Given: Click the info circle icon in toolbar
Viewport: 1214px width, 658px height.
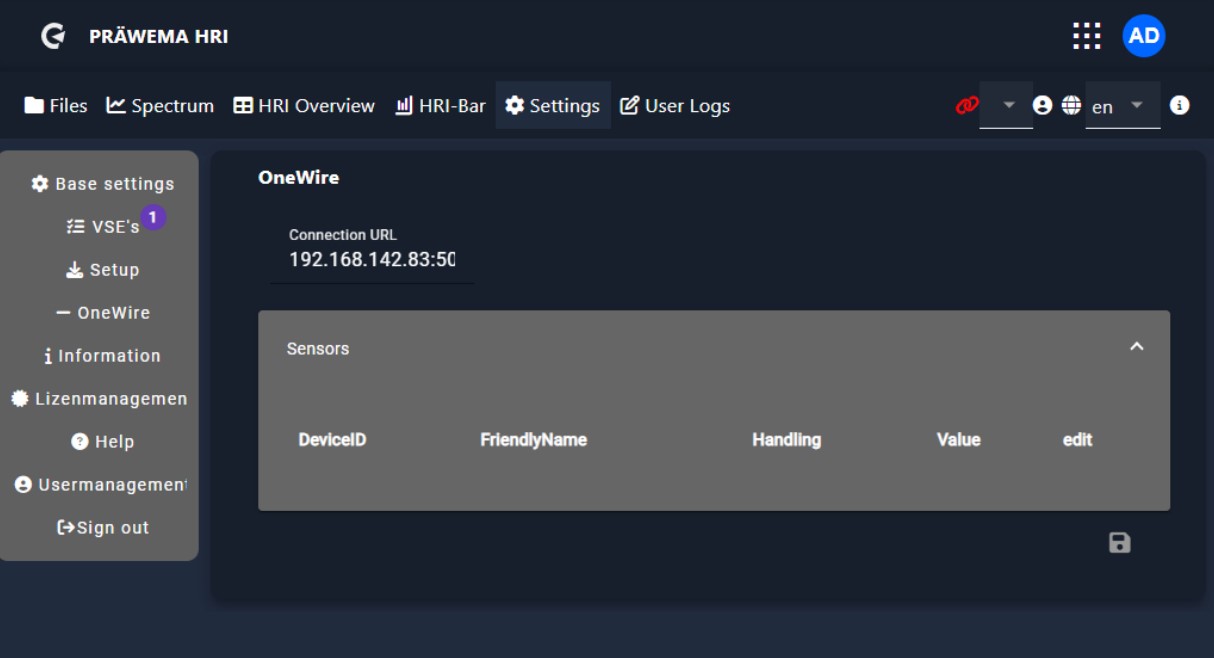Looking at the screenshot, I should 1179,105.
